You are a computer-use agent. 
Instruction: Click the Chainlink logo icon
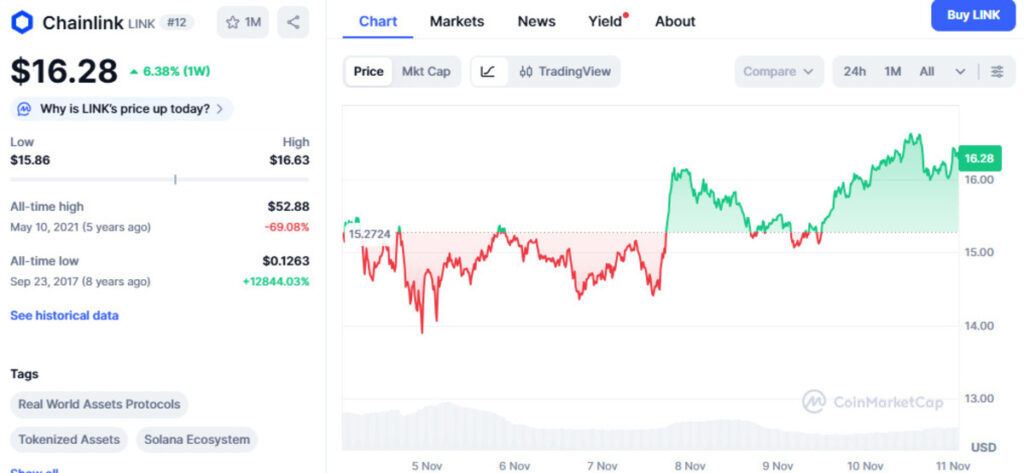pyautogui.click(x=22, y=22)
